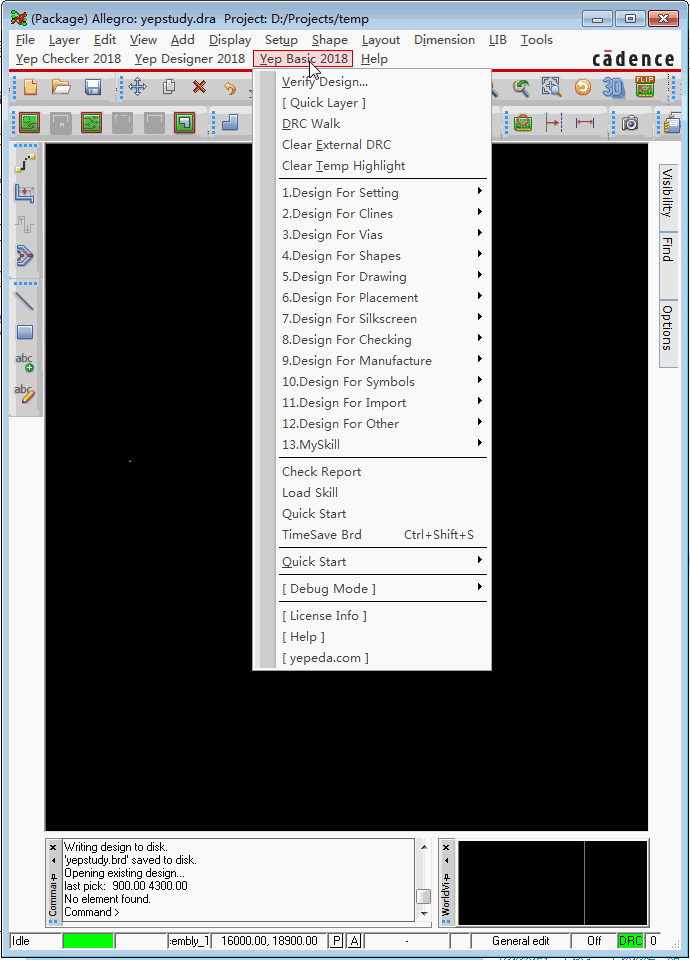Open the Options side tab
The width and height of the screenshot is (690, 960).
tap(668, 334)
